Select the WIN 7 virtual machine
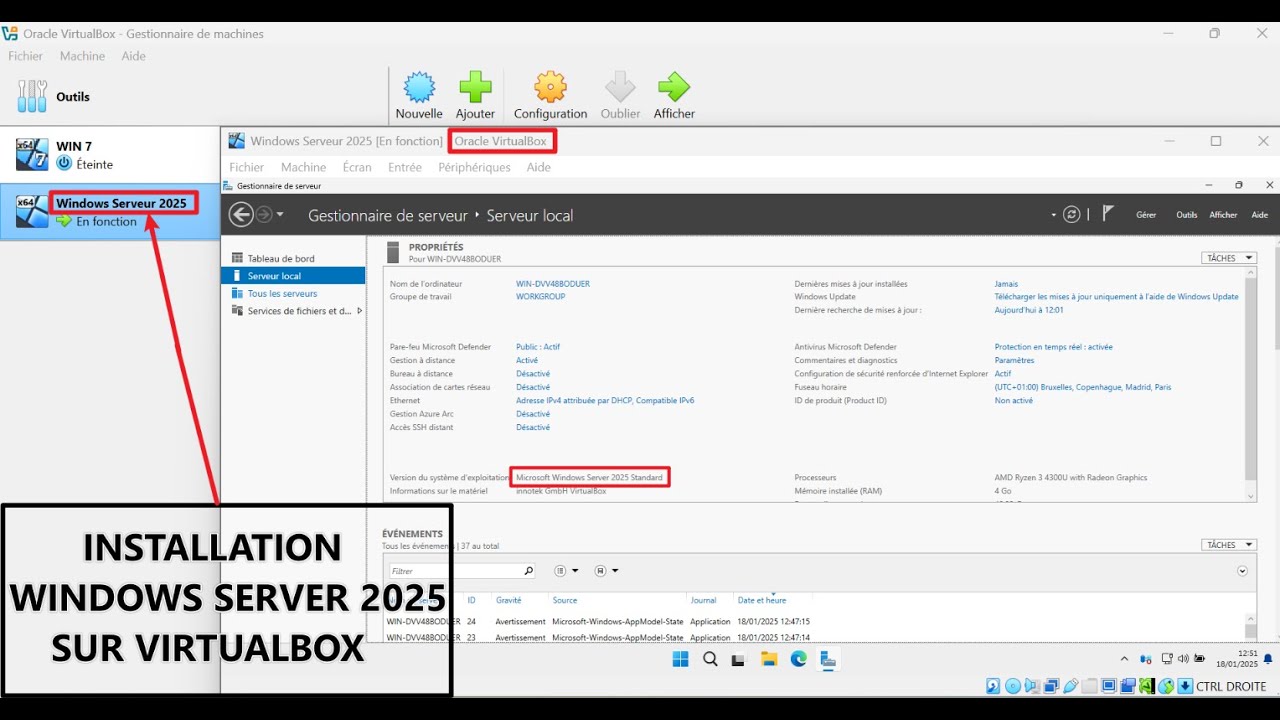1280x720 pixels. [x=110, y=154]
